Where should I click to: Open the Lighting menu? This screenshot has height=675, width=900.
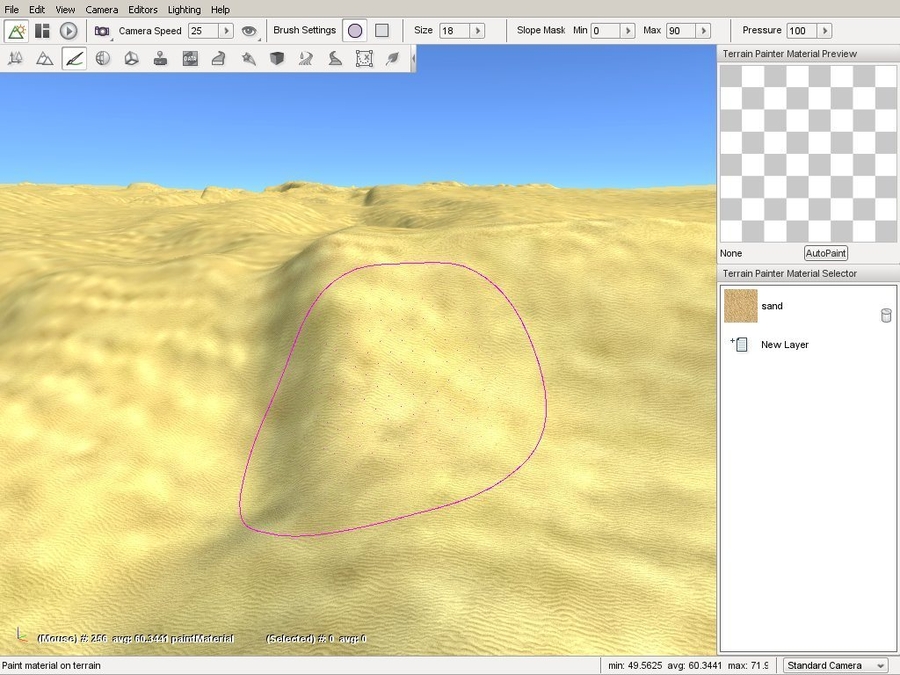click(x=184, y=9)
